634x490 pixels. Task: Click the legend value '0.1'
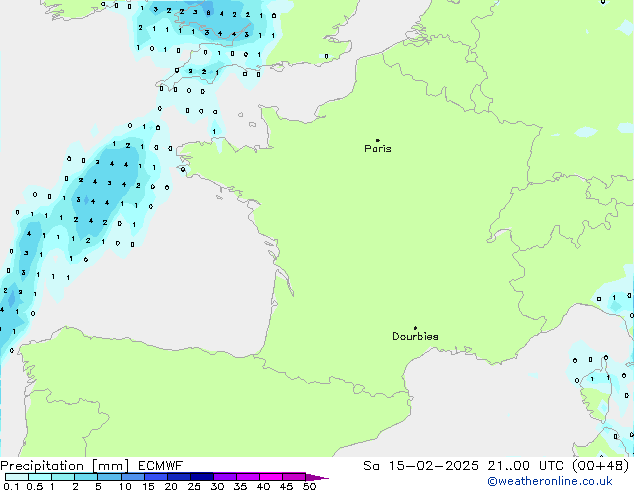pyautogui.click(x=11, y=486)
